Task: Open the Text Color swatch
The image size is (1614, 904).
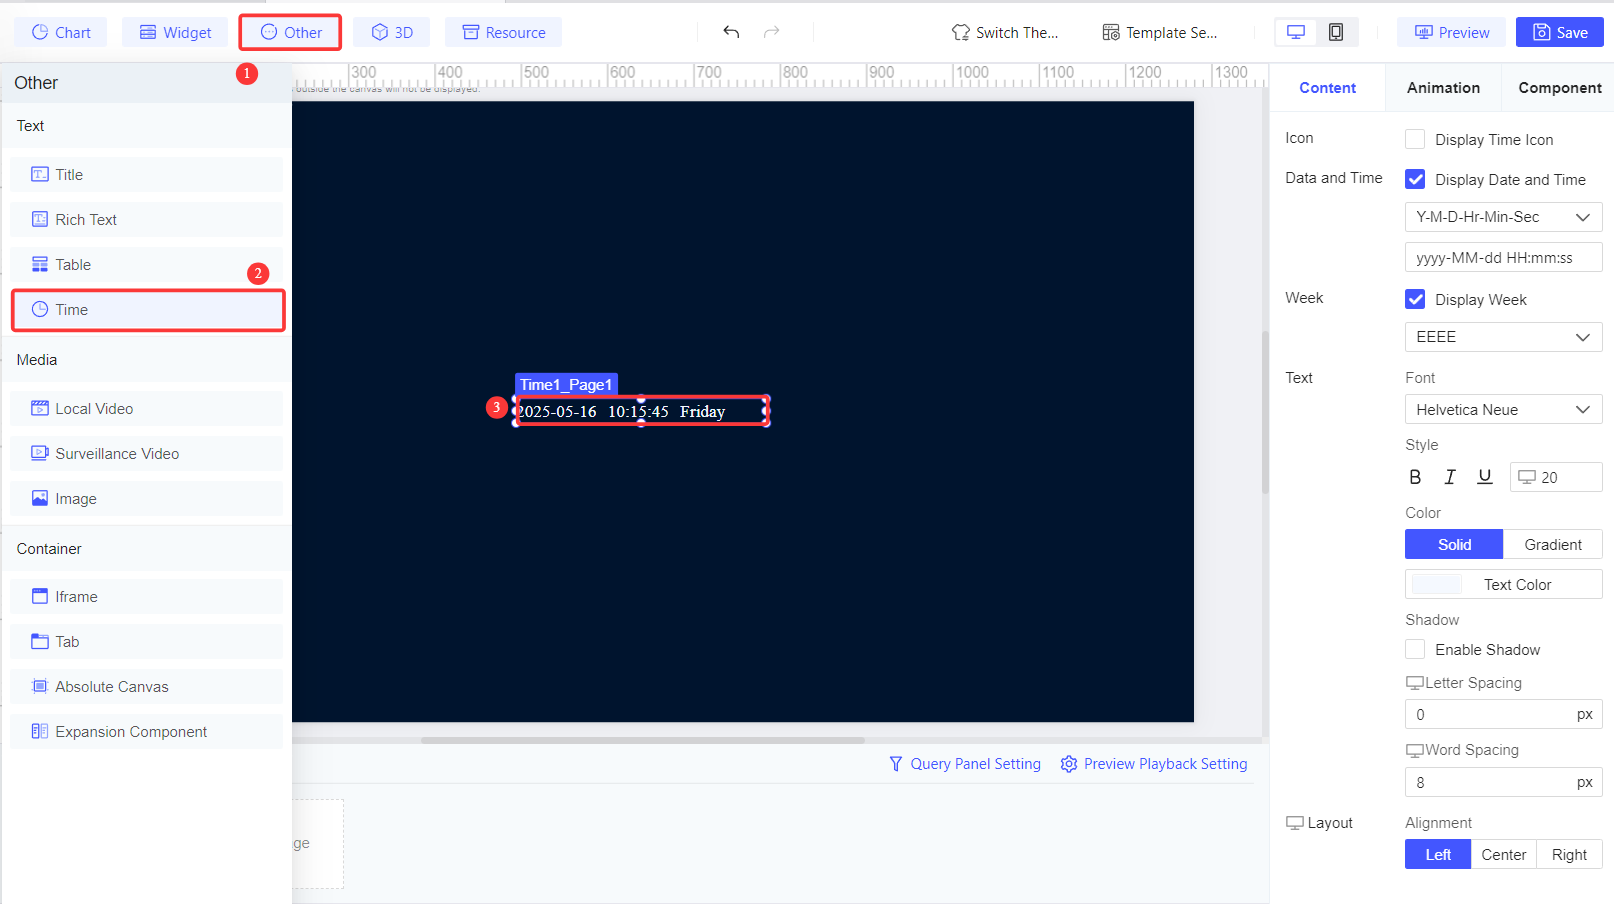Action: click(x=1437, y=584)
